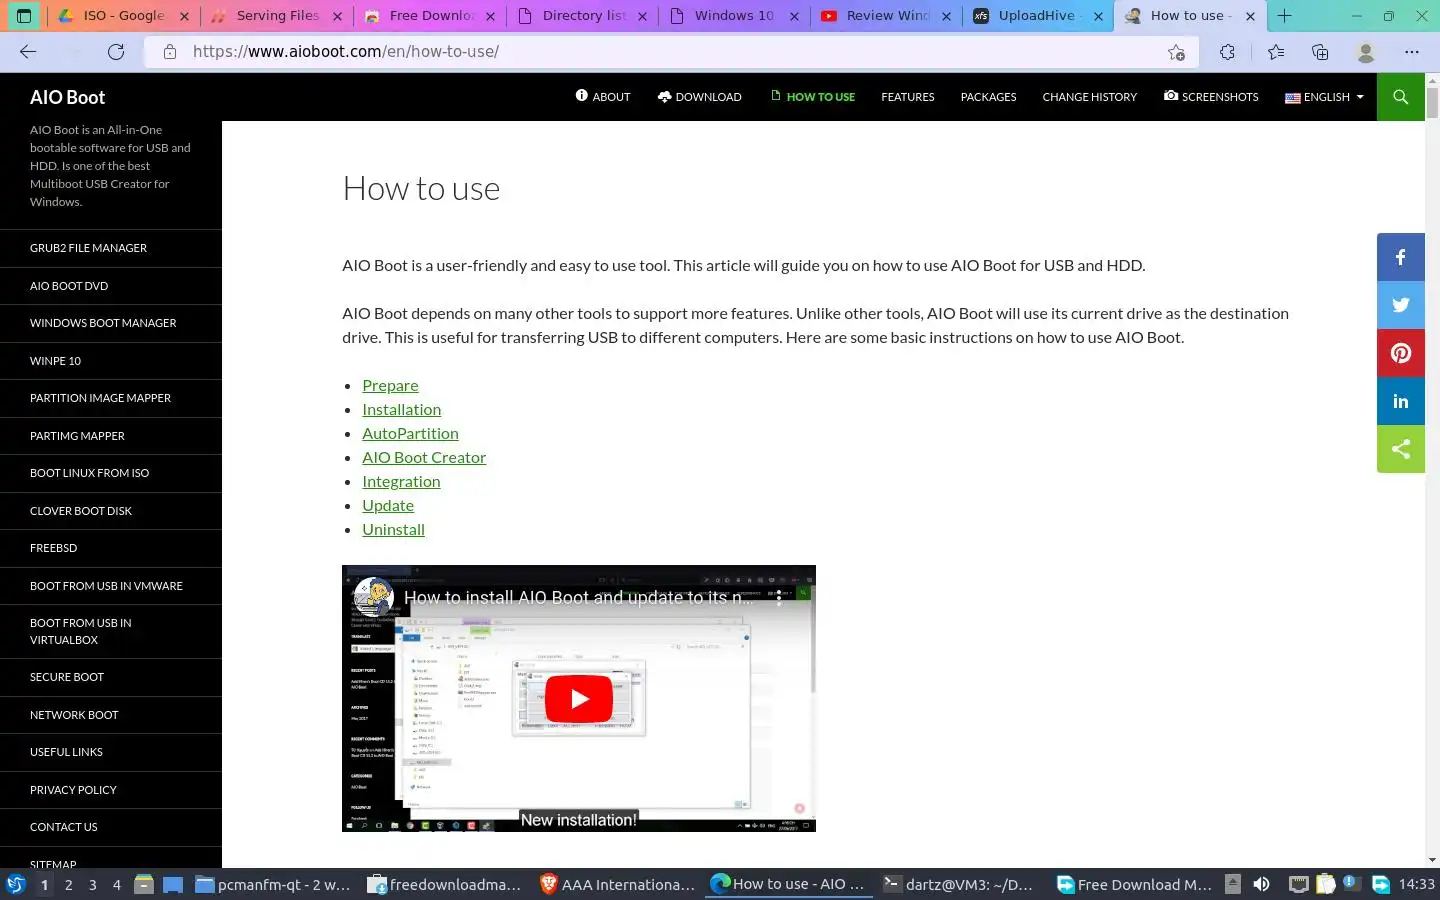Click the network tray icon
Viewport: 1440px width, 900px height.
tap(1298, 884)
